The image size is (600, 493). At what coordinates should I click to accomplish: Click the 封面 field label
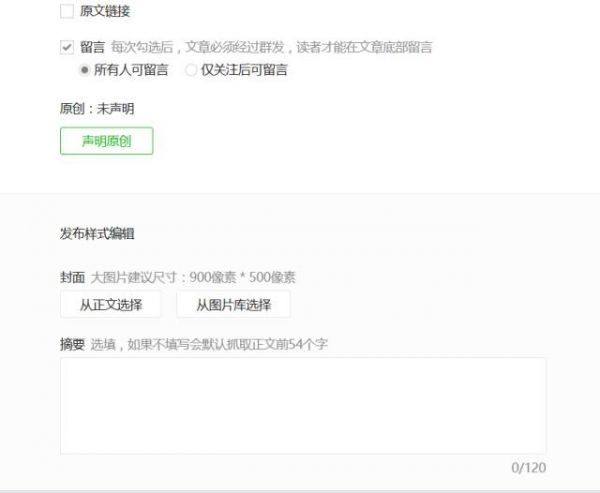coord(72,277)
